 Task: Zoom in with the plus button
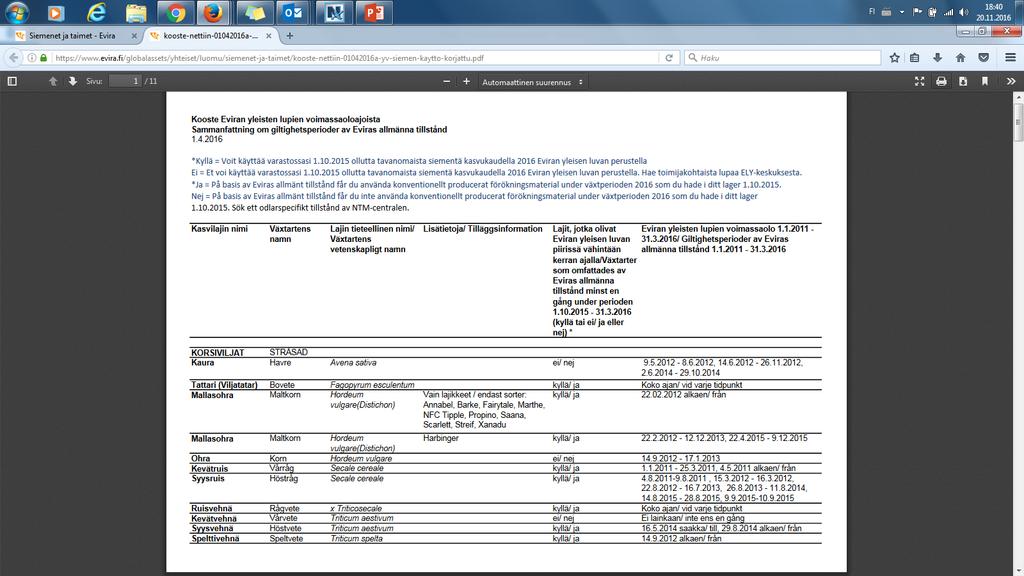(x=466, y=82)
